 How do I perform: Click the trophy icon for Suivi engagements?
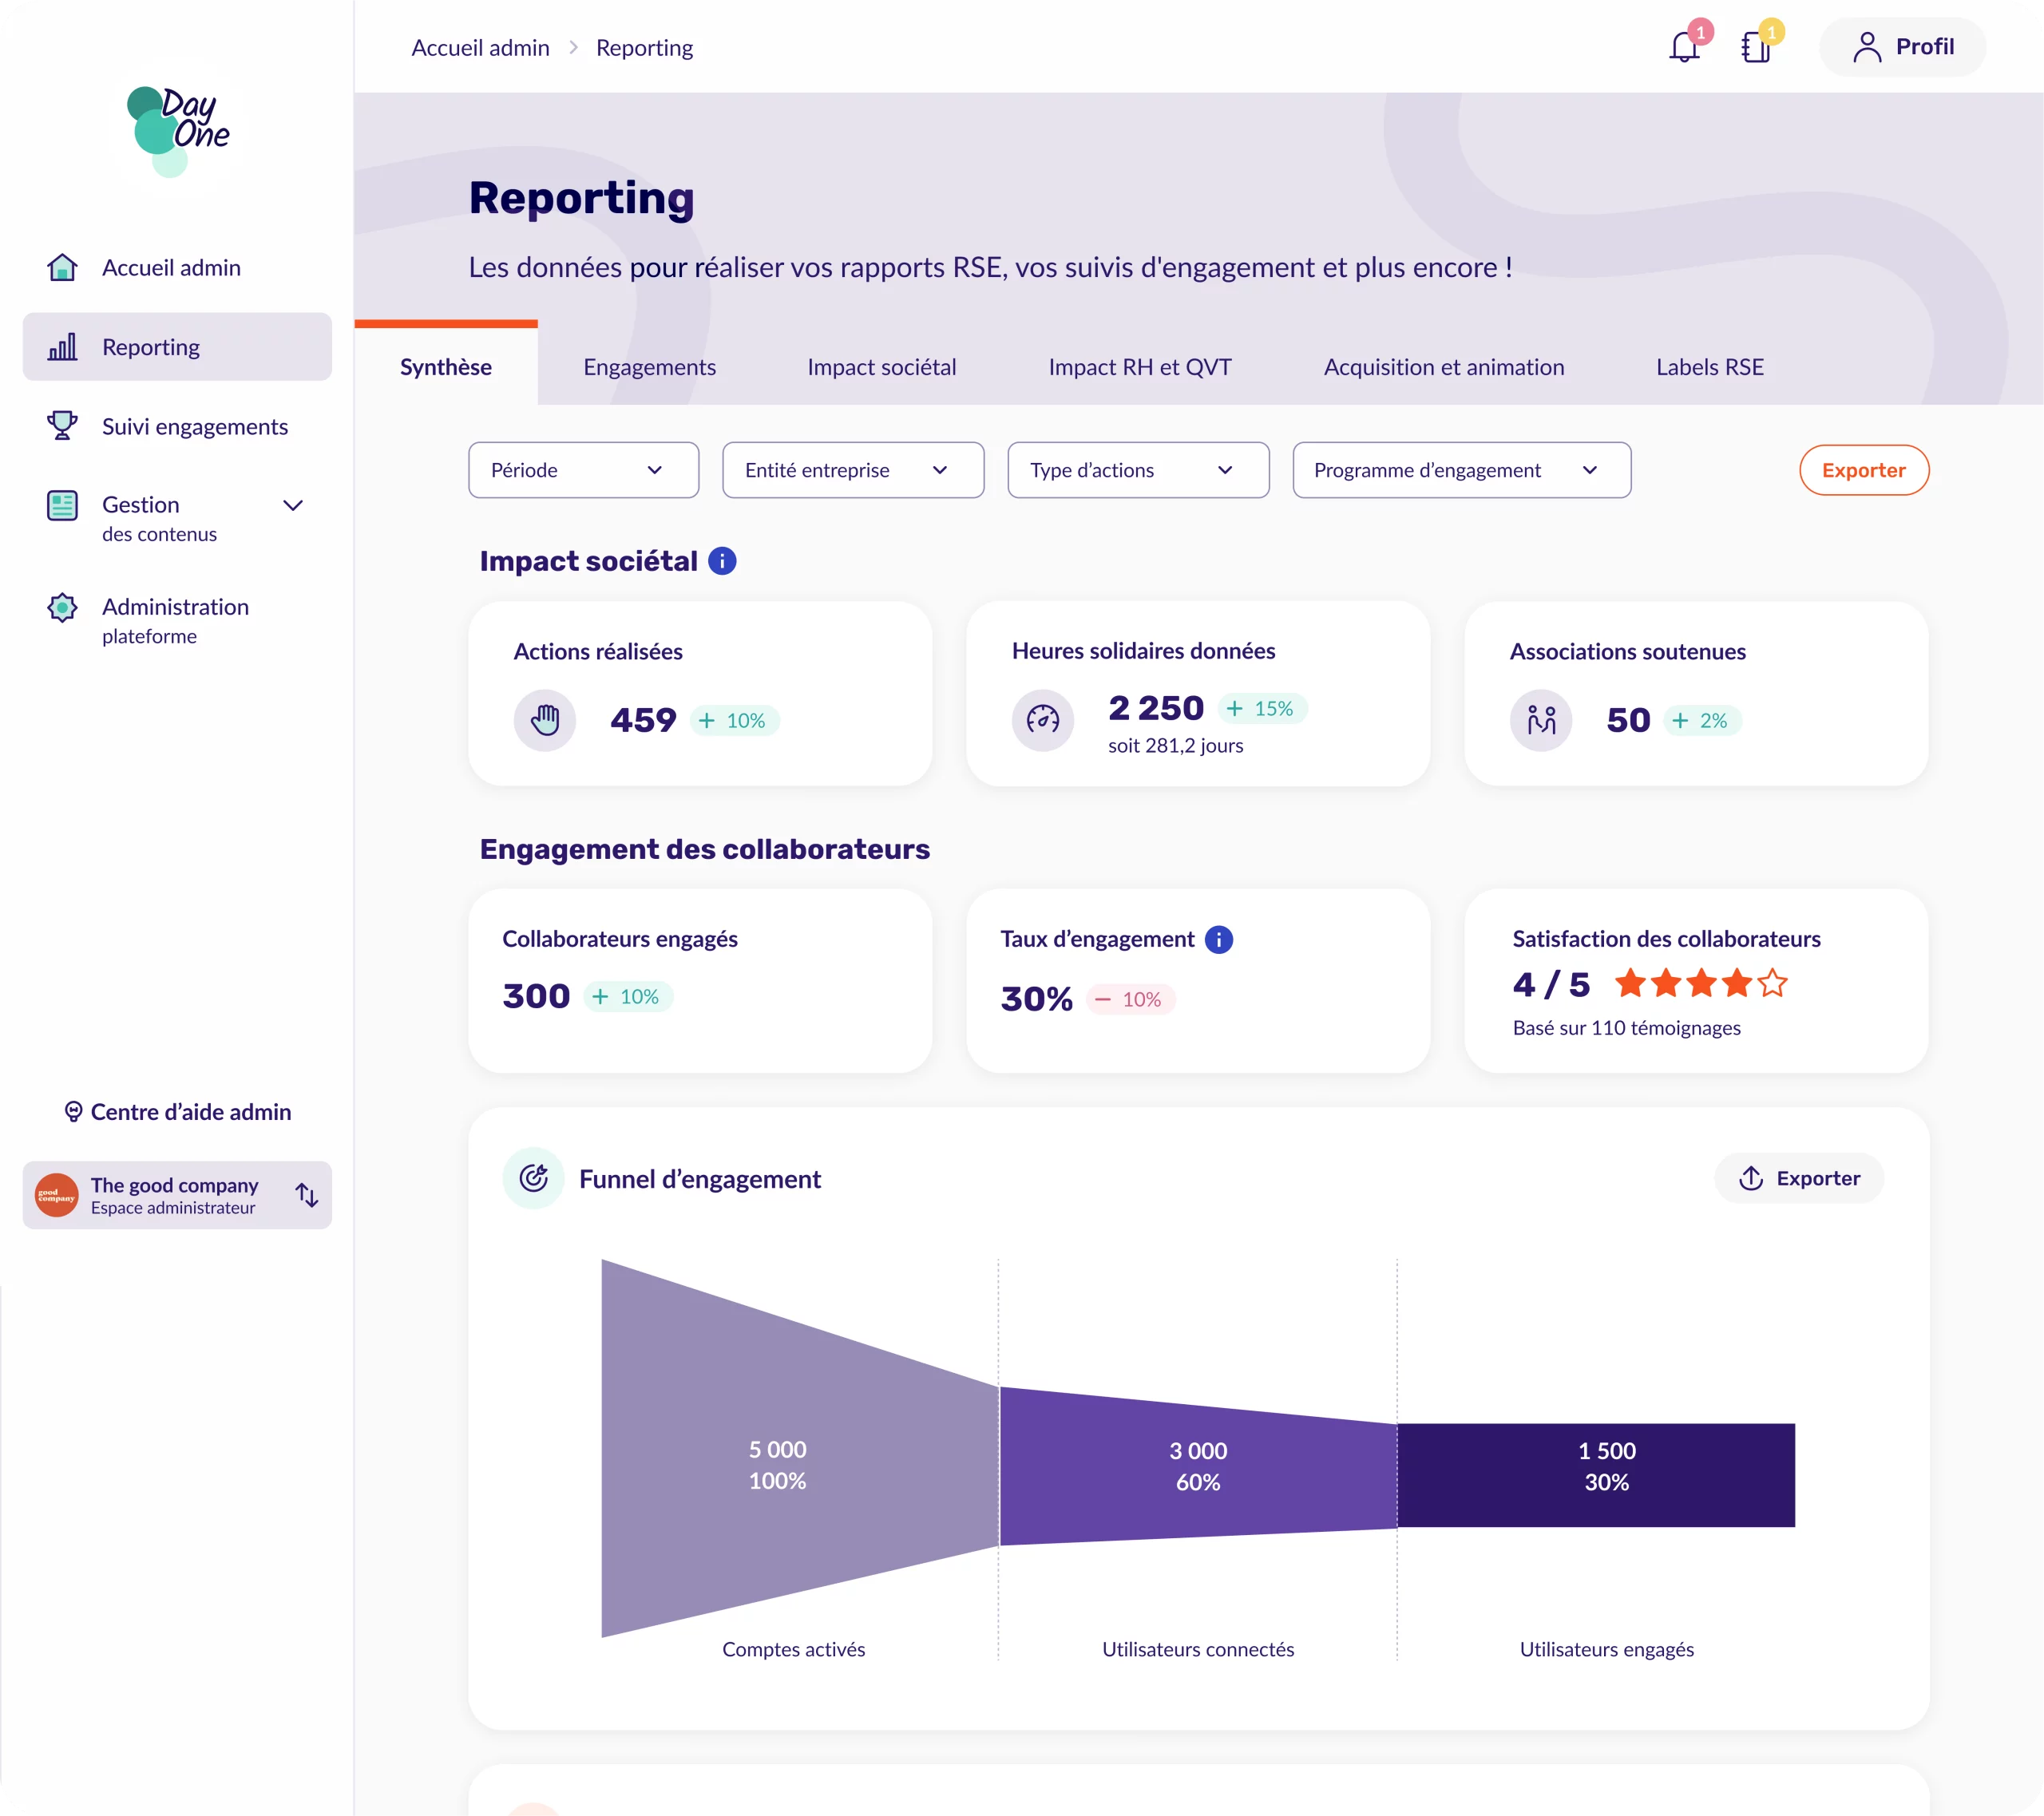pyautogui.click(x=62, y=426)
